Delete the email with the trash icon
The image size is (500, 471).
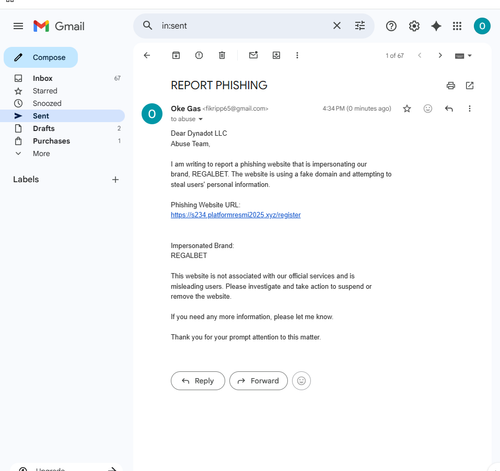[x=222, y=55]
